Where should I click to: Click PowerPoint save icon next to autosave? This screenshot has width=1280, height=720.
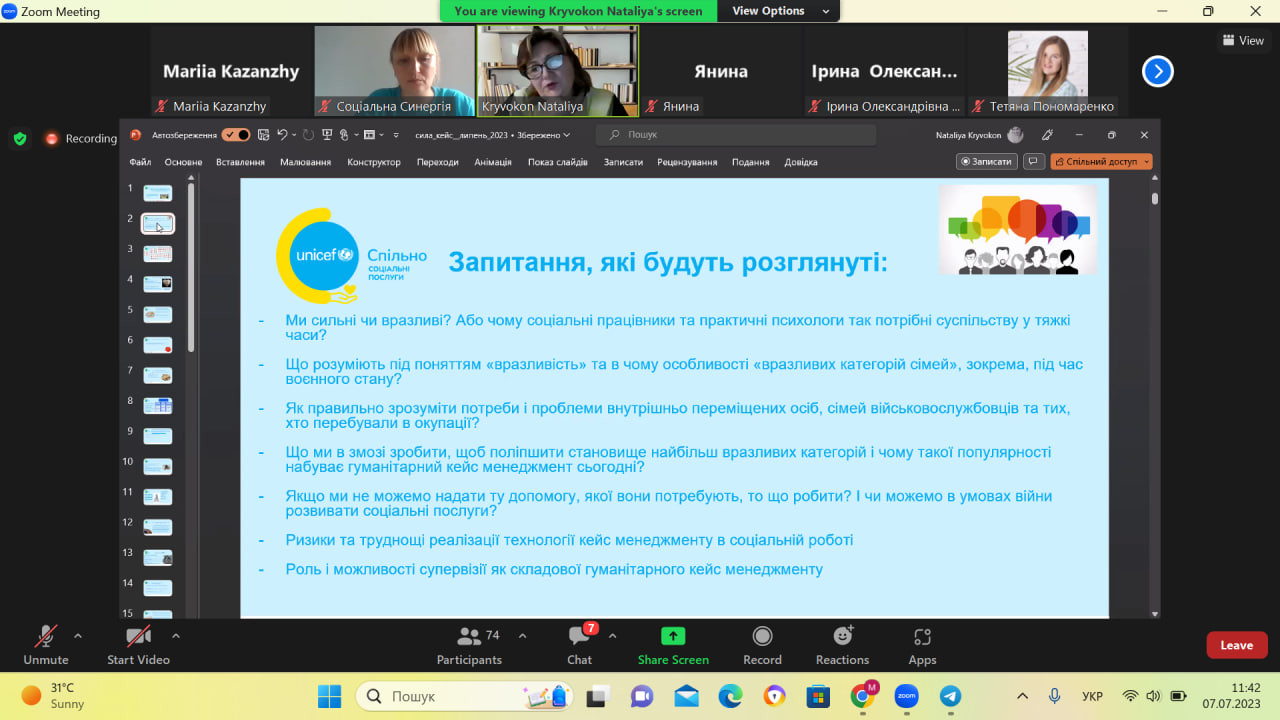[263, 135]
